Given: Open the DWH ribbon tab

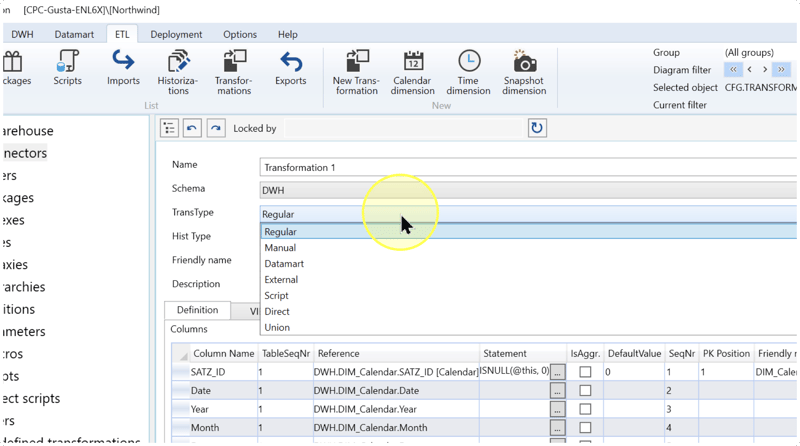Looking at the screenshot, I should point(22,34).
